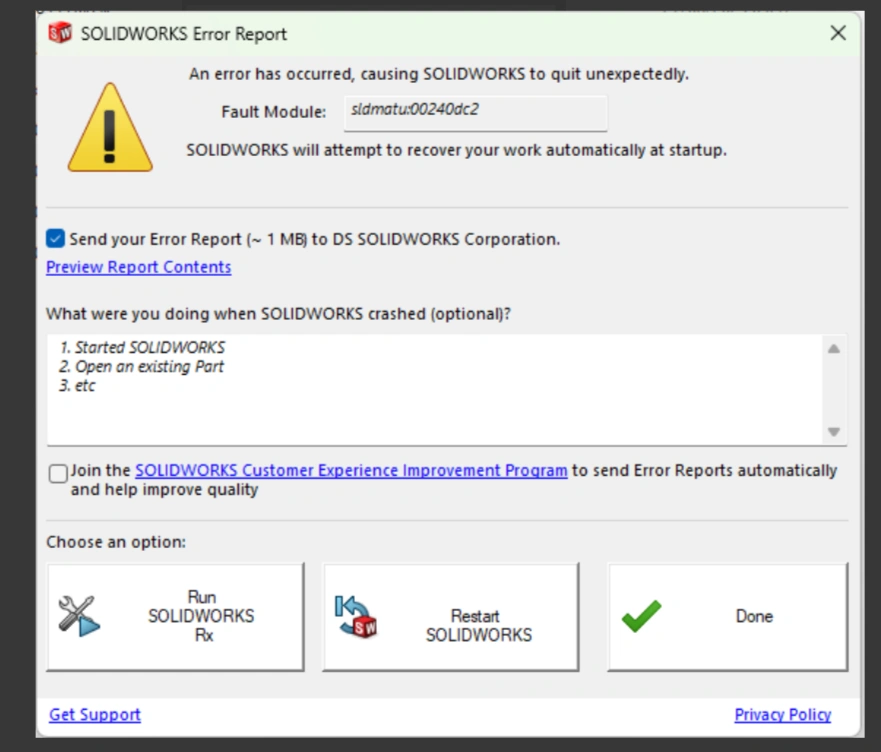Click the Send your Error Report label text
This screenshot has height=752, width=881.
(315, 239)
